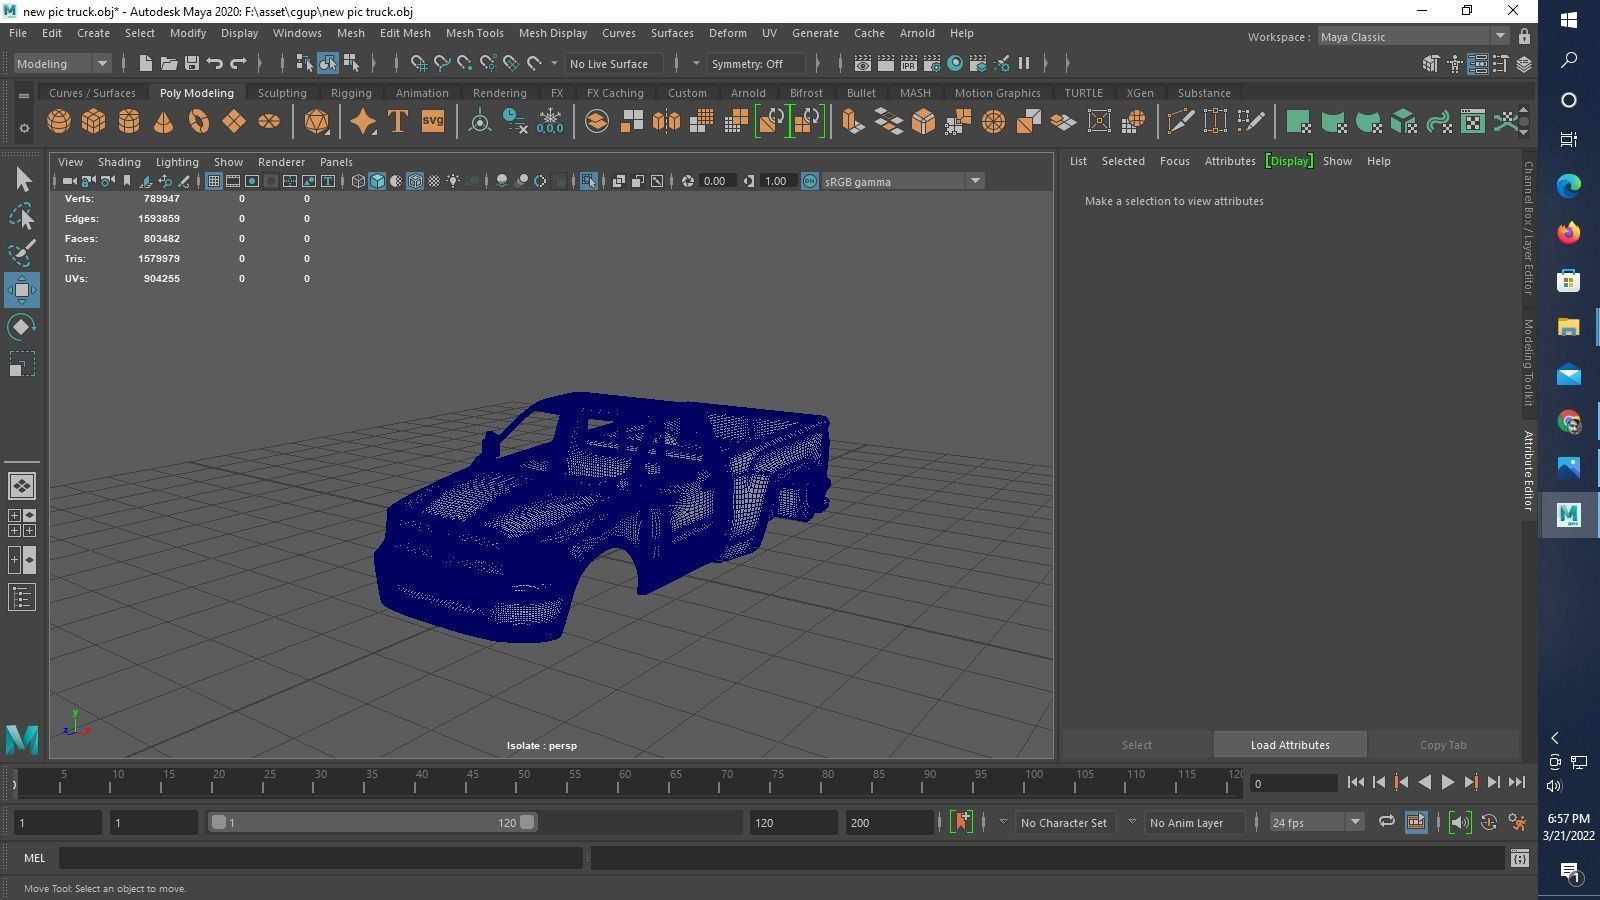
Task: Click the Undo arrow icon
Action: [215, 63]
